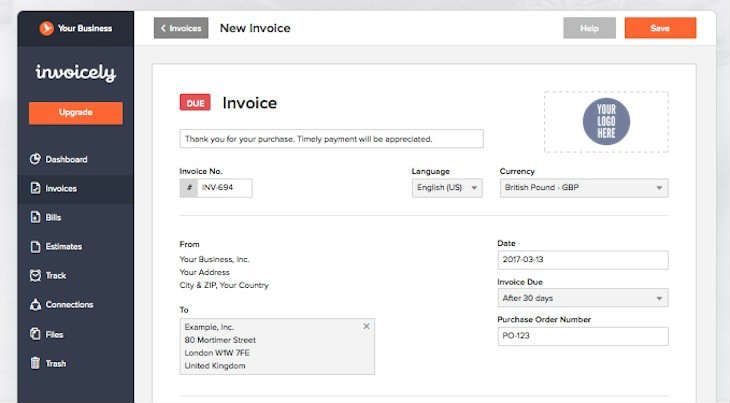The width and height of the screenshot is (730, 403).
Task: Go back with the Invoices button
Action: pyautogui.click(x=181, y=28)
